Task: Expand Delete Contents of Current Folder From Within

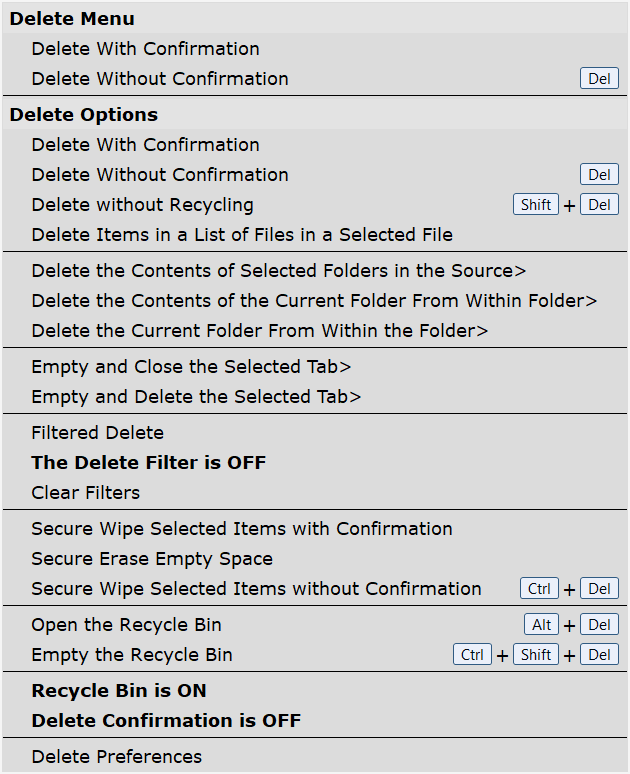Action: pyautogui.click(x=313, y=301)
